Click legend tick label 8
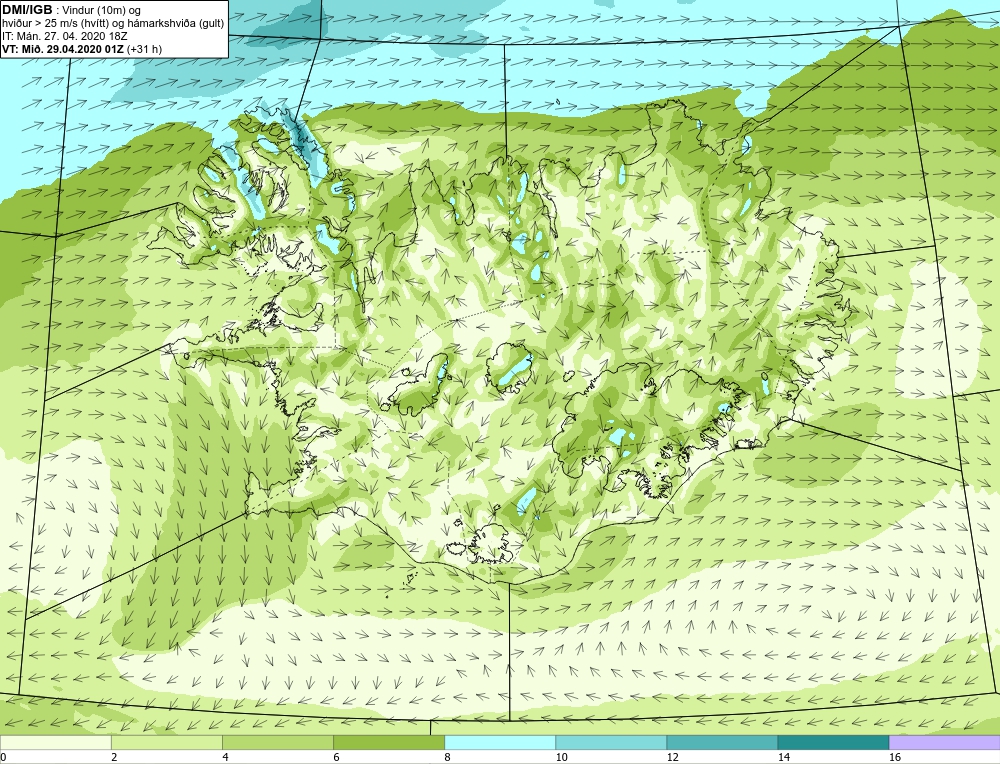This screenshot has width=1000, height=764. (x=447, y=757)
